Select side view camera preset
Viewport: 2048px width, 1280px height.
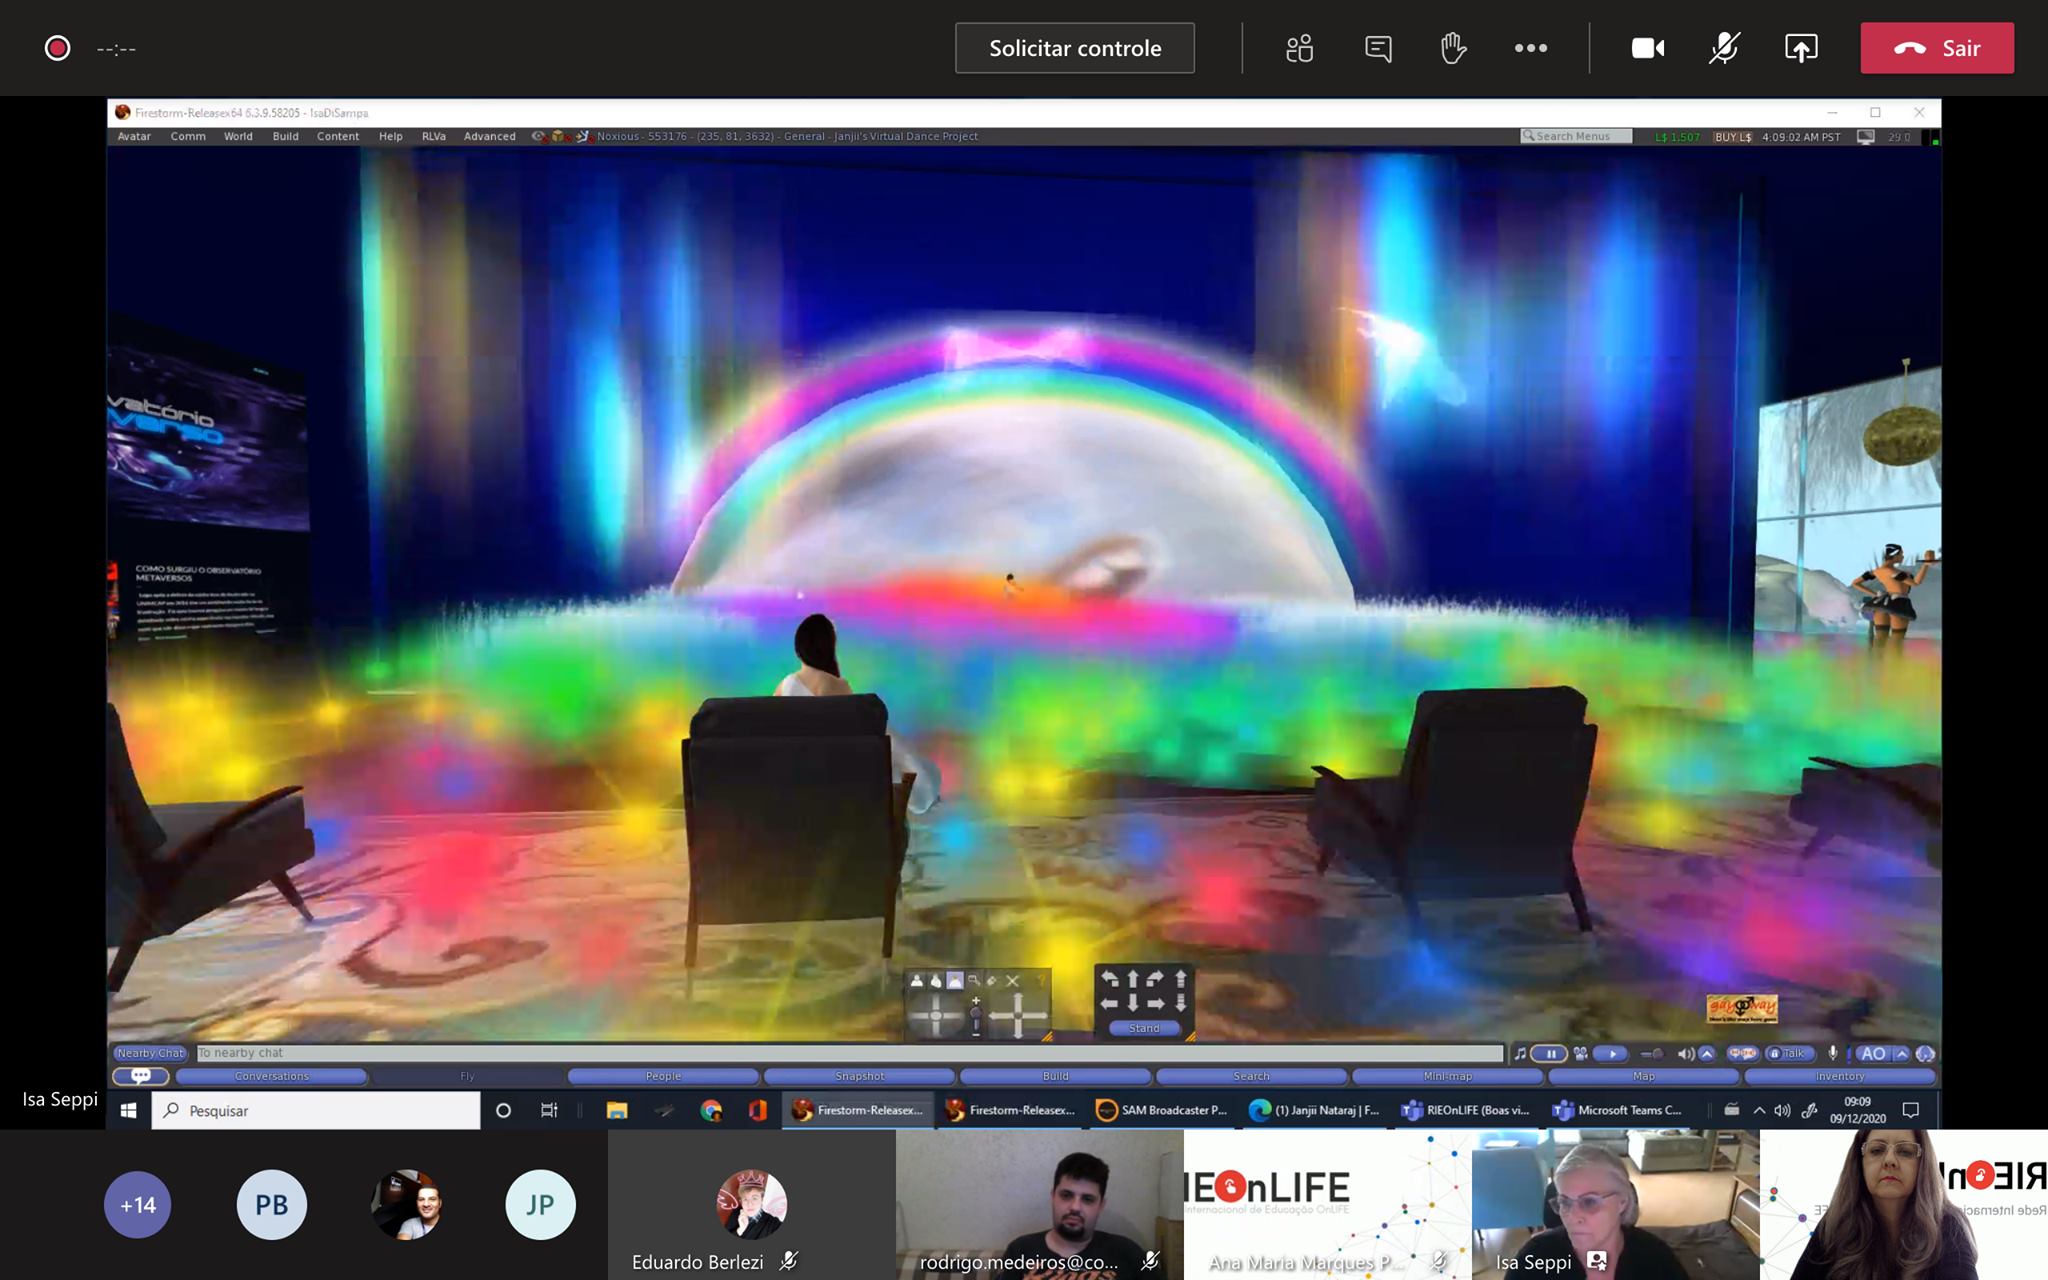pos(936,981)
